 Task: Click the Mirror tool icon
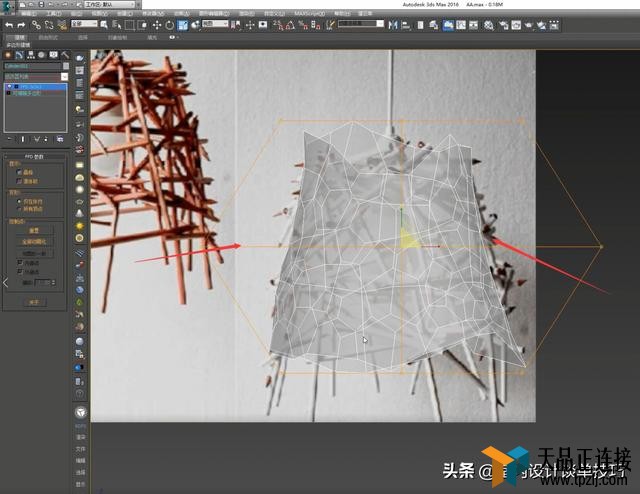point(393,25)
